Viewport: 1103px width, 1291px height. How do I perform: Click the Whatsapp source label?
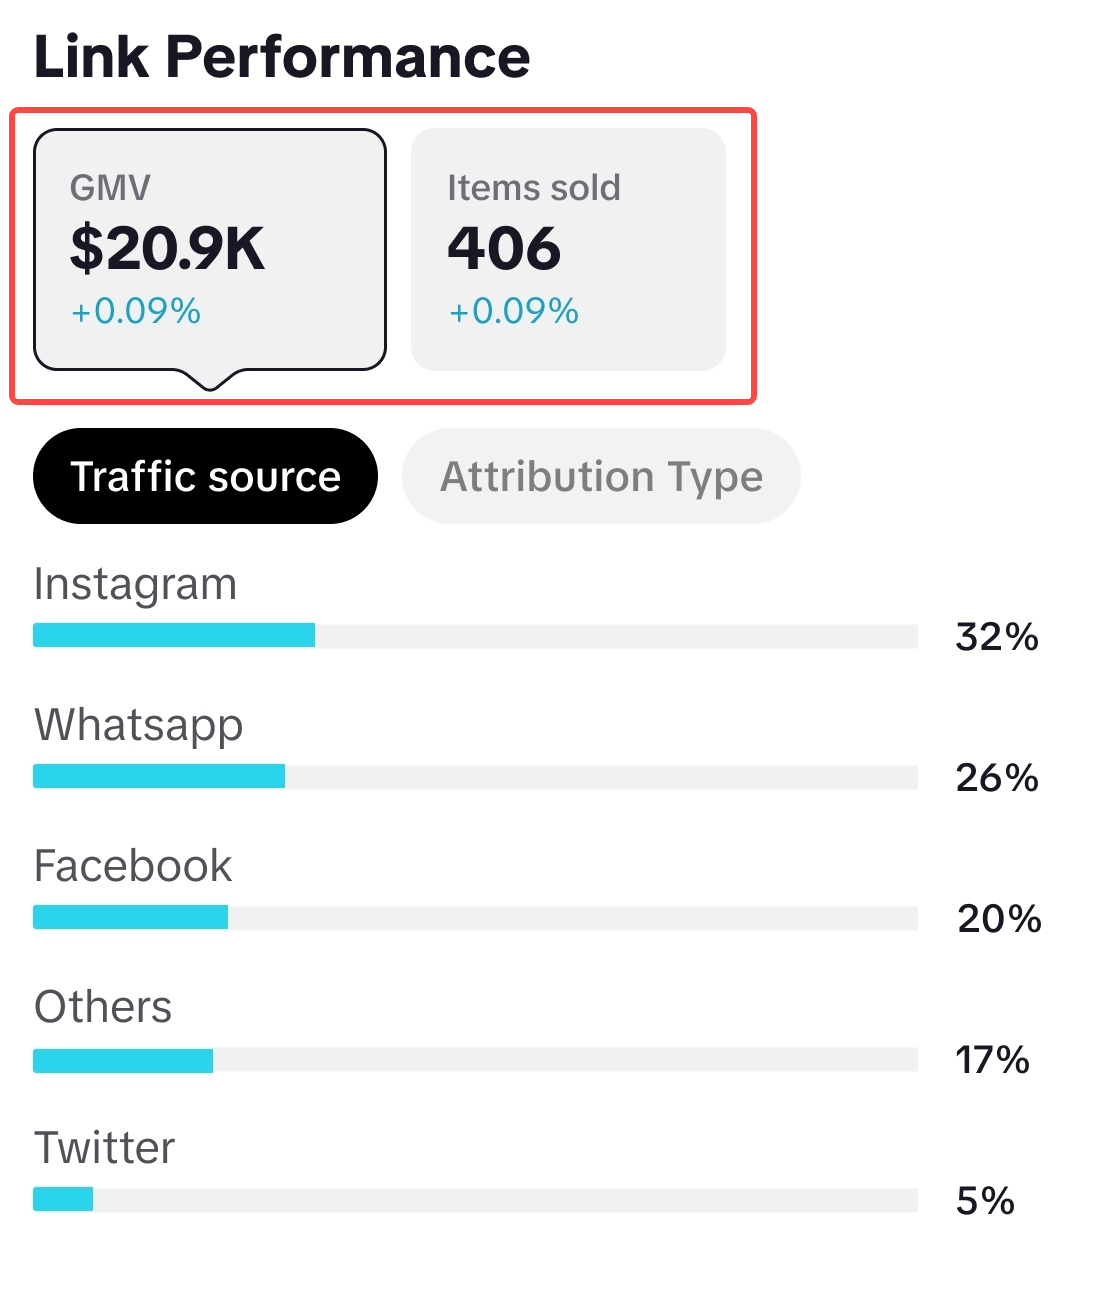[138, 725]
